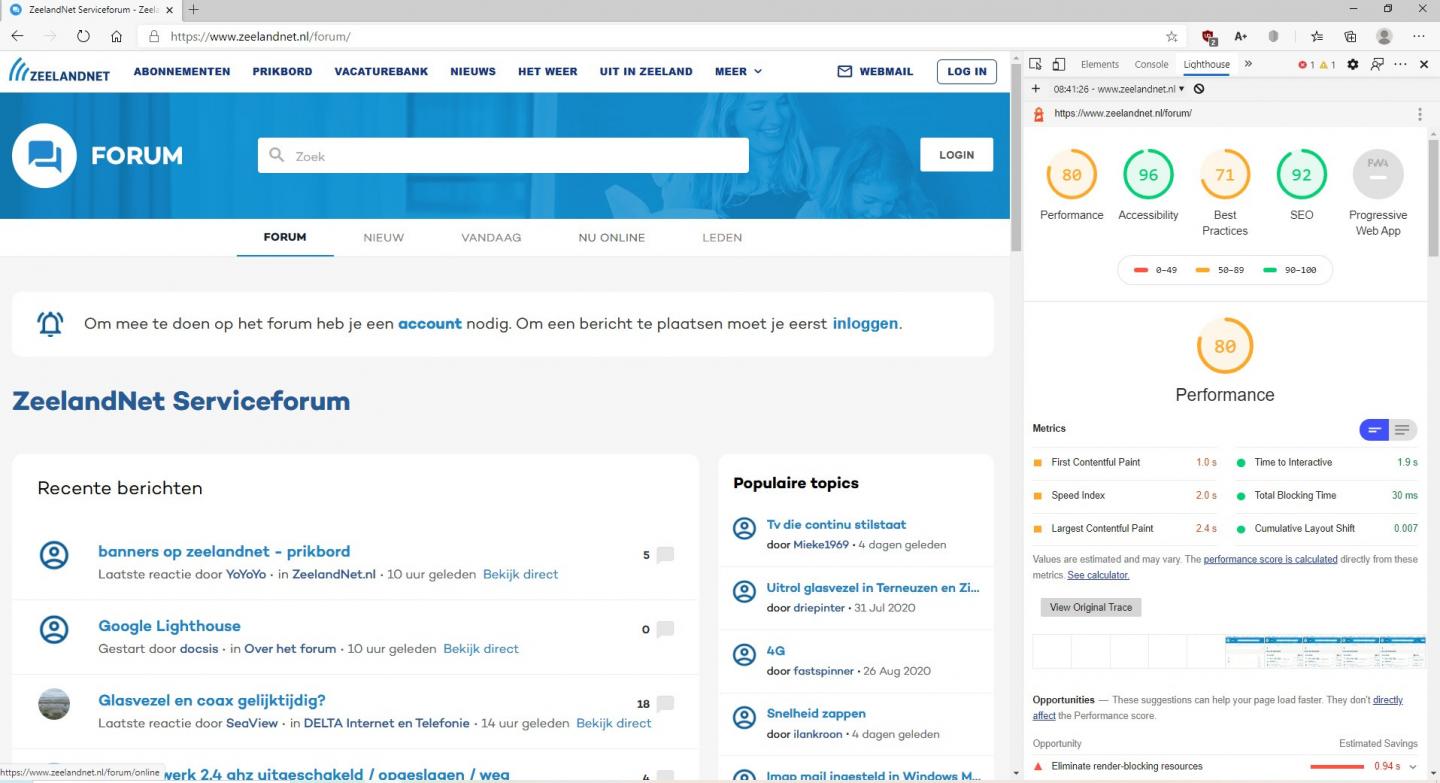Screen dimensions: 1440x783
Task: Select the FORUM tab
Action: point(285,238)
